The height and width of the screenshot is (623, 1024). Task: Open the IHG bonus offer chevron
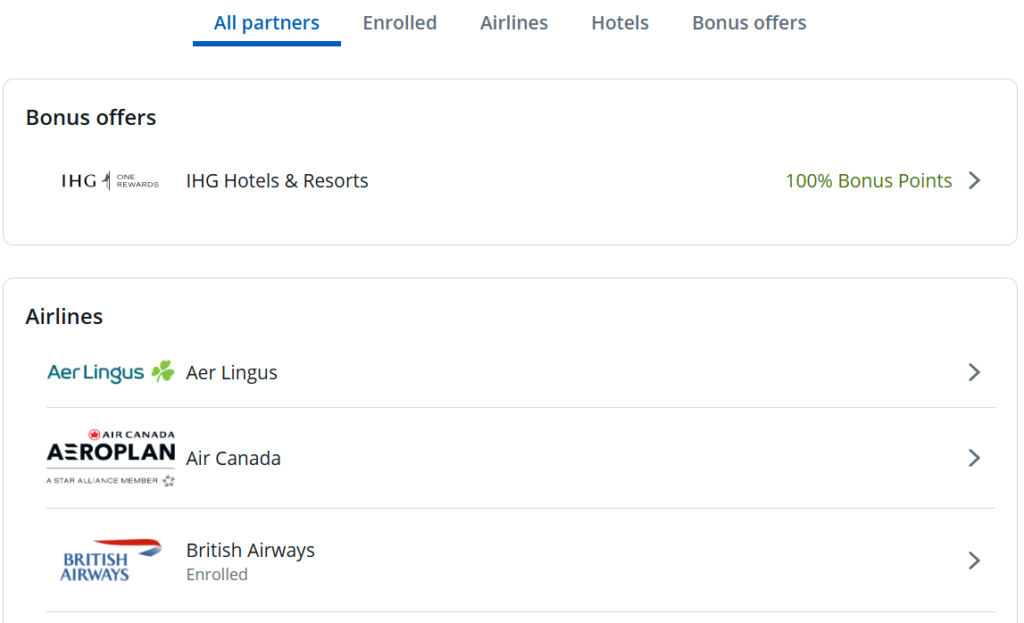click(x=973, y=181)
